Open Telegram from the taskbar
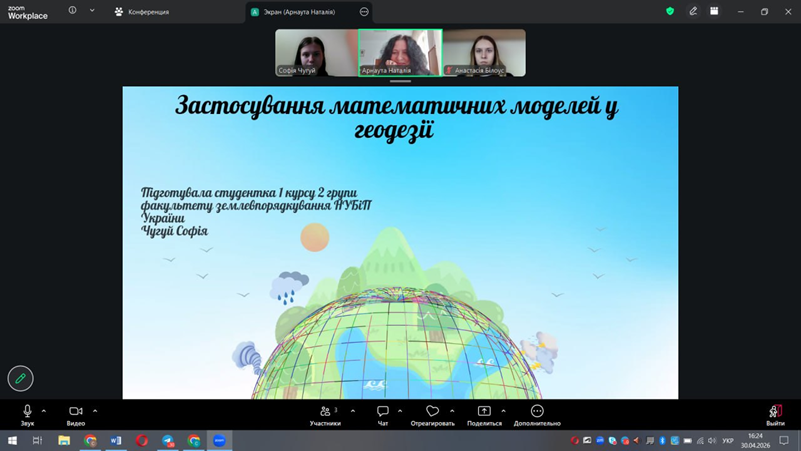The width and height of the screenshot is (801, 451). [x=168, y=440]
